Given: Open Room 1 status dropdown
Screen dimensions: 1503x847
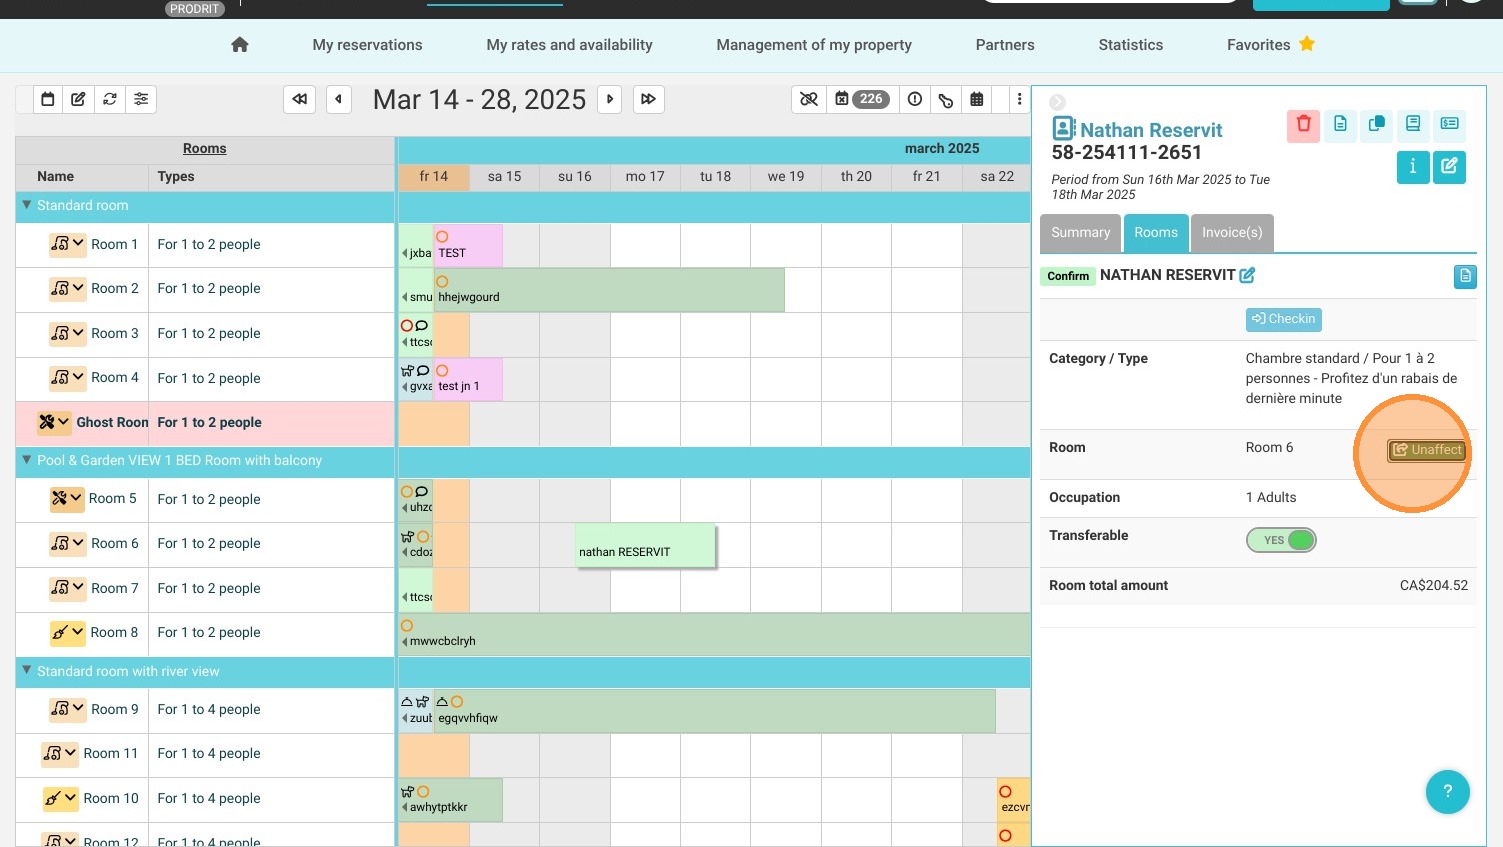Looking at the screenshot, I should (x=67, y=244).
